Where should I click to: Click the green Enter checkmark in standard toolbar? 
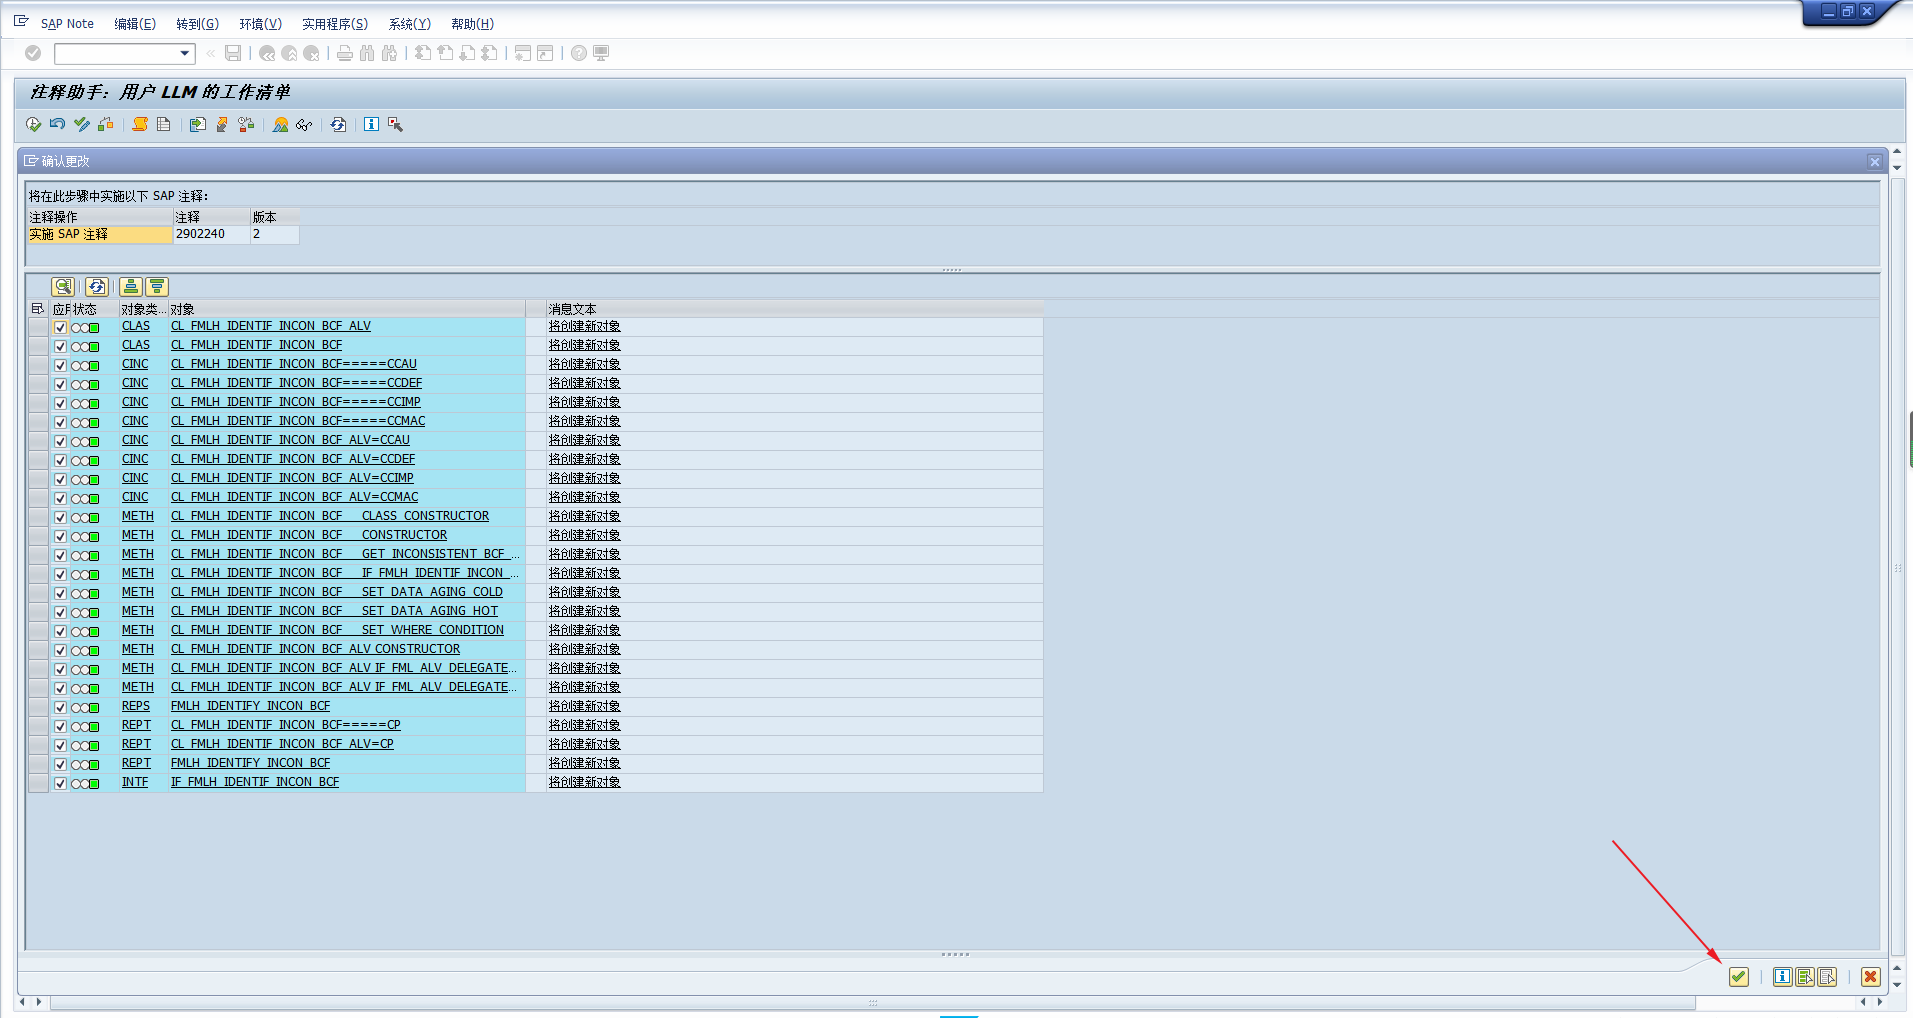click(x=33, y=53)
